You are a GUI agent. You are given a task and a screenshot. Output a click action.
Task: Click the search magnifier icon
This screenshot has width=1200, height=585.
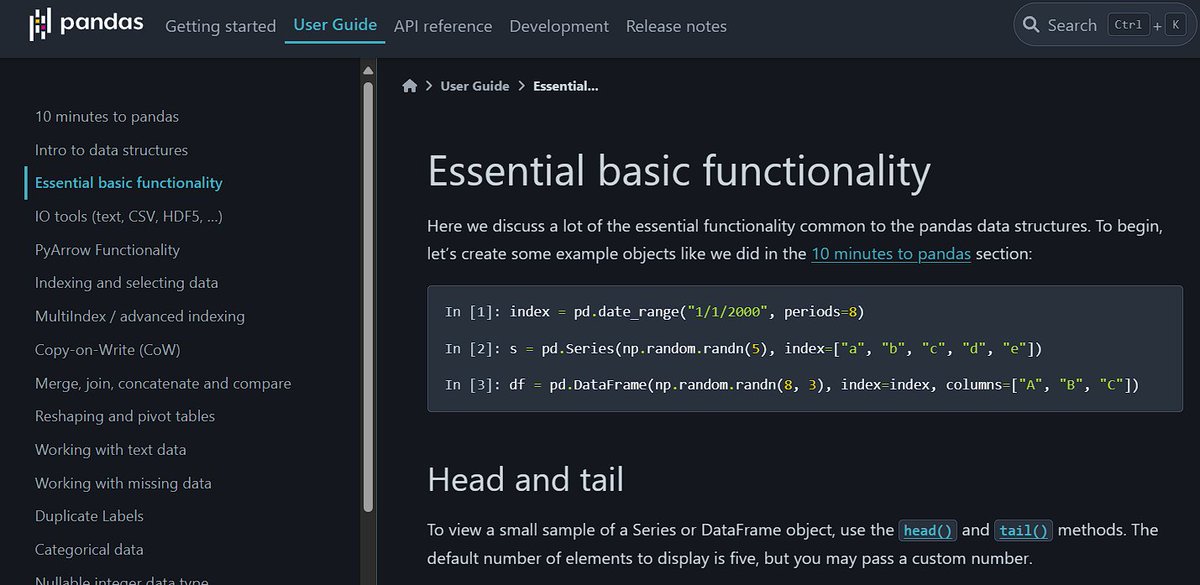(x=1031, y=25)
